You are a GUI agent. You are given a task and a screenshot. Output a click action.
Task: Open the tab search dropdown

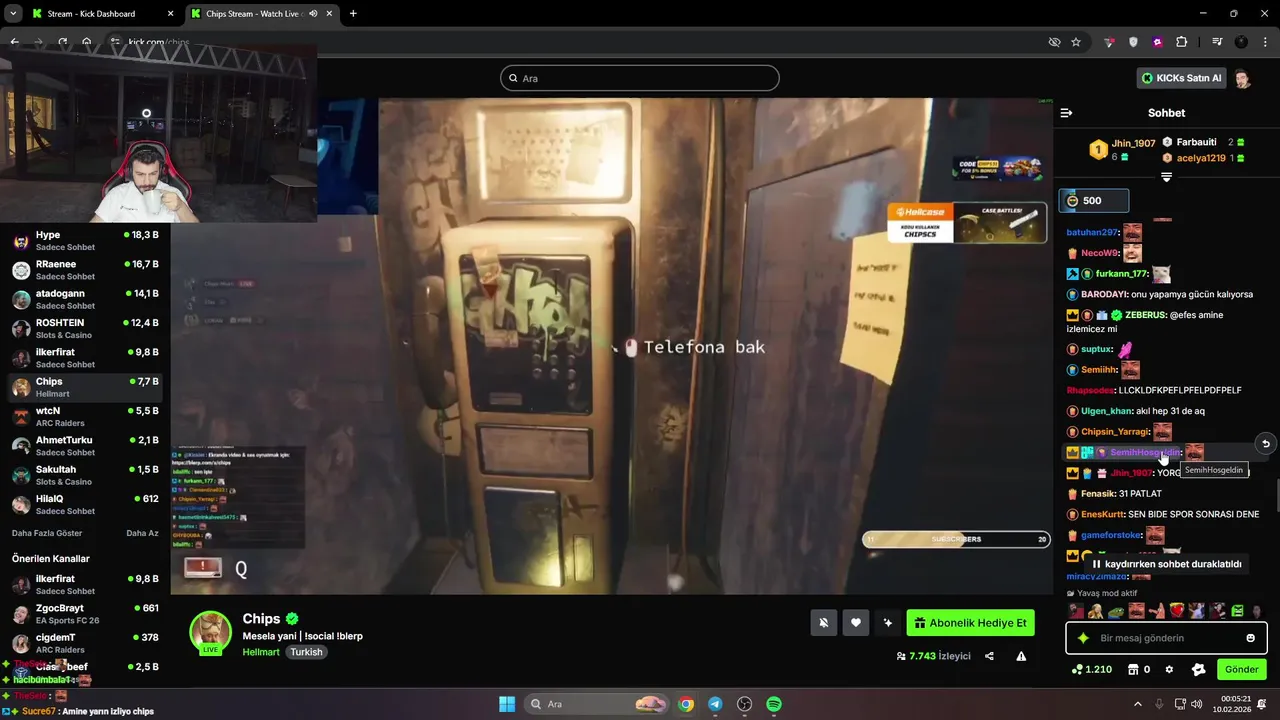(x=13, y=14)
